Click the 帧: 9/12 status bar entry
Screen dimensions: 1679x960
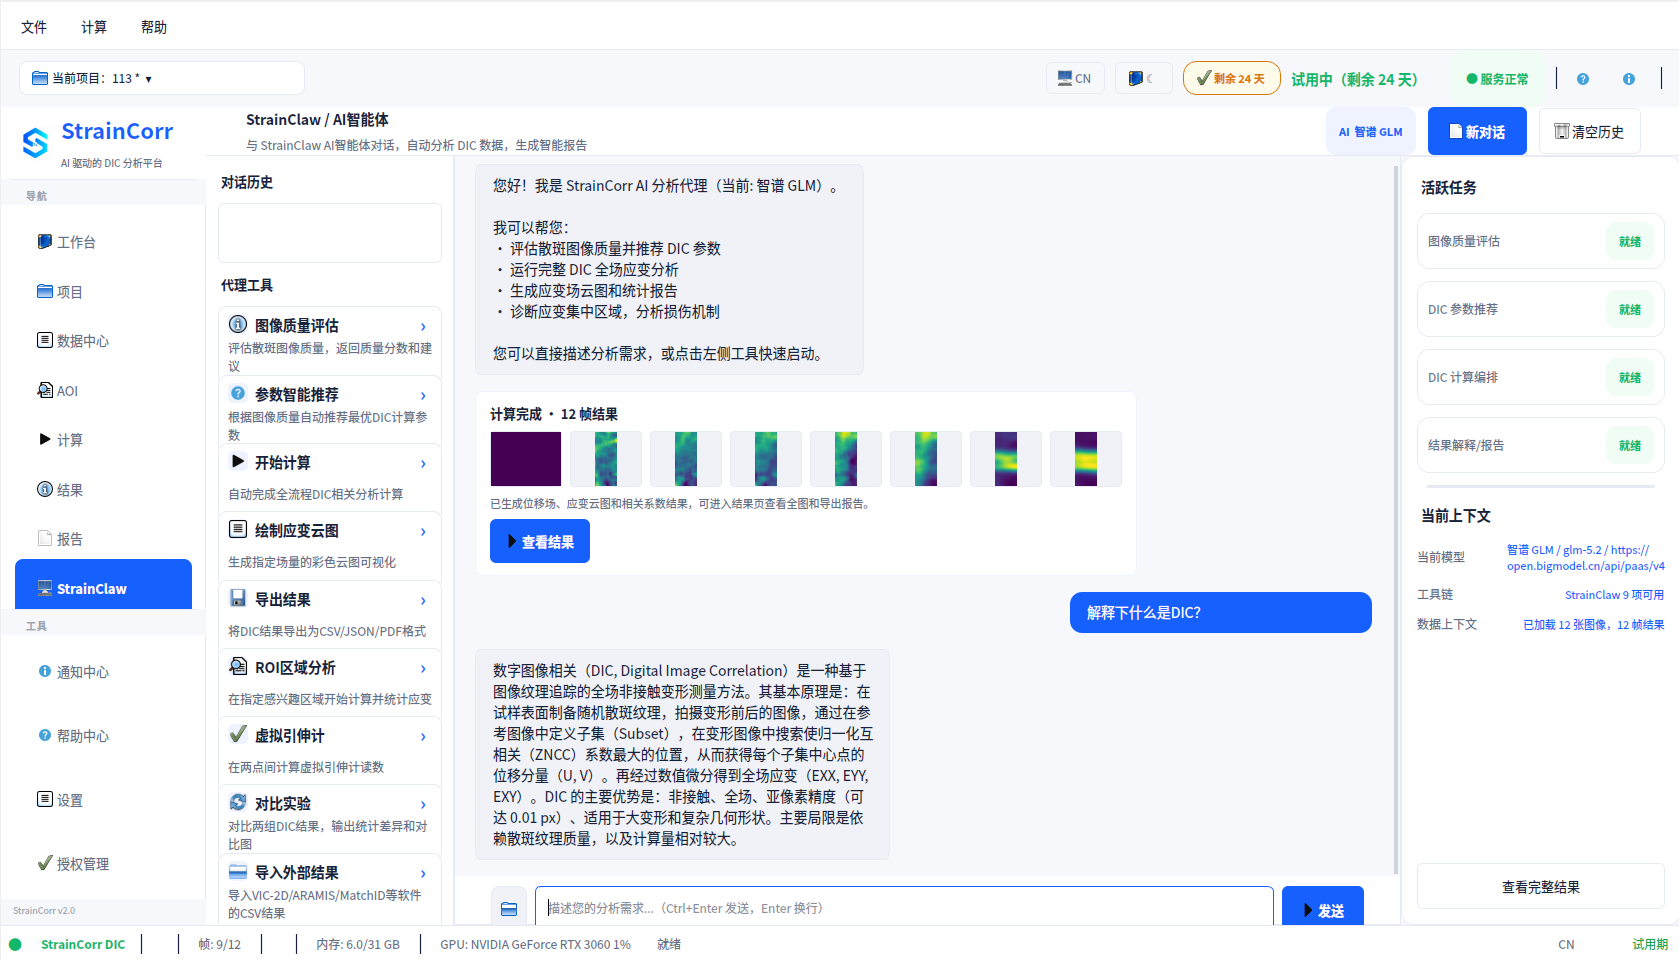click(220, 944)
